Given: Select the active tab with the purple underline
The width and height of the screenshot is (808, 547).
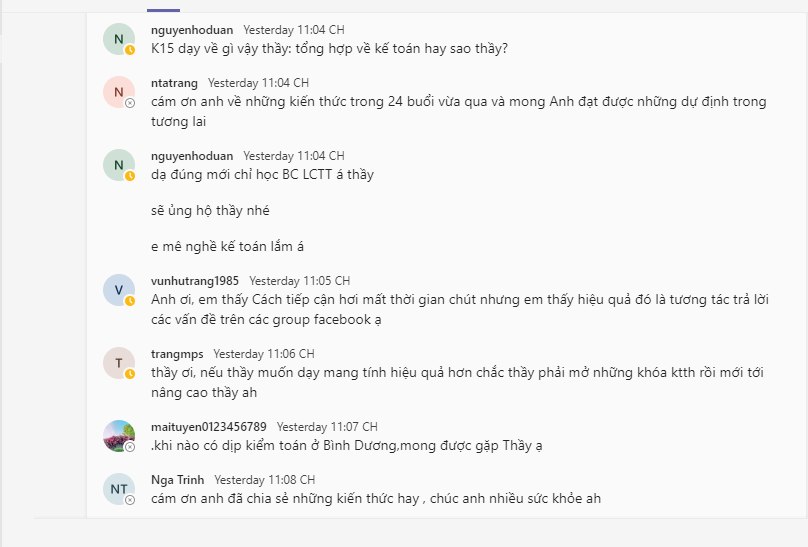Looking at the screenshot, I should click(x=163, y=6).
